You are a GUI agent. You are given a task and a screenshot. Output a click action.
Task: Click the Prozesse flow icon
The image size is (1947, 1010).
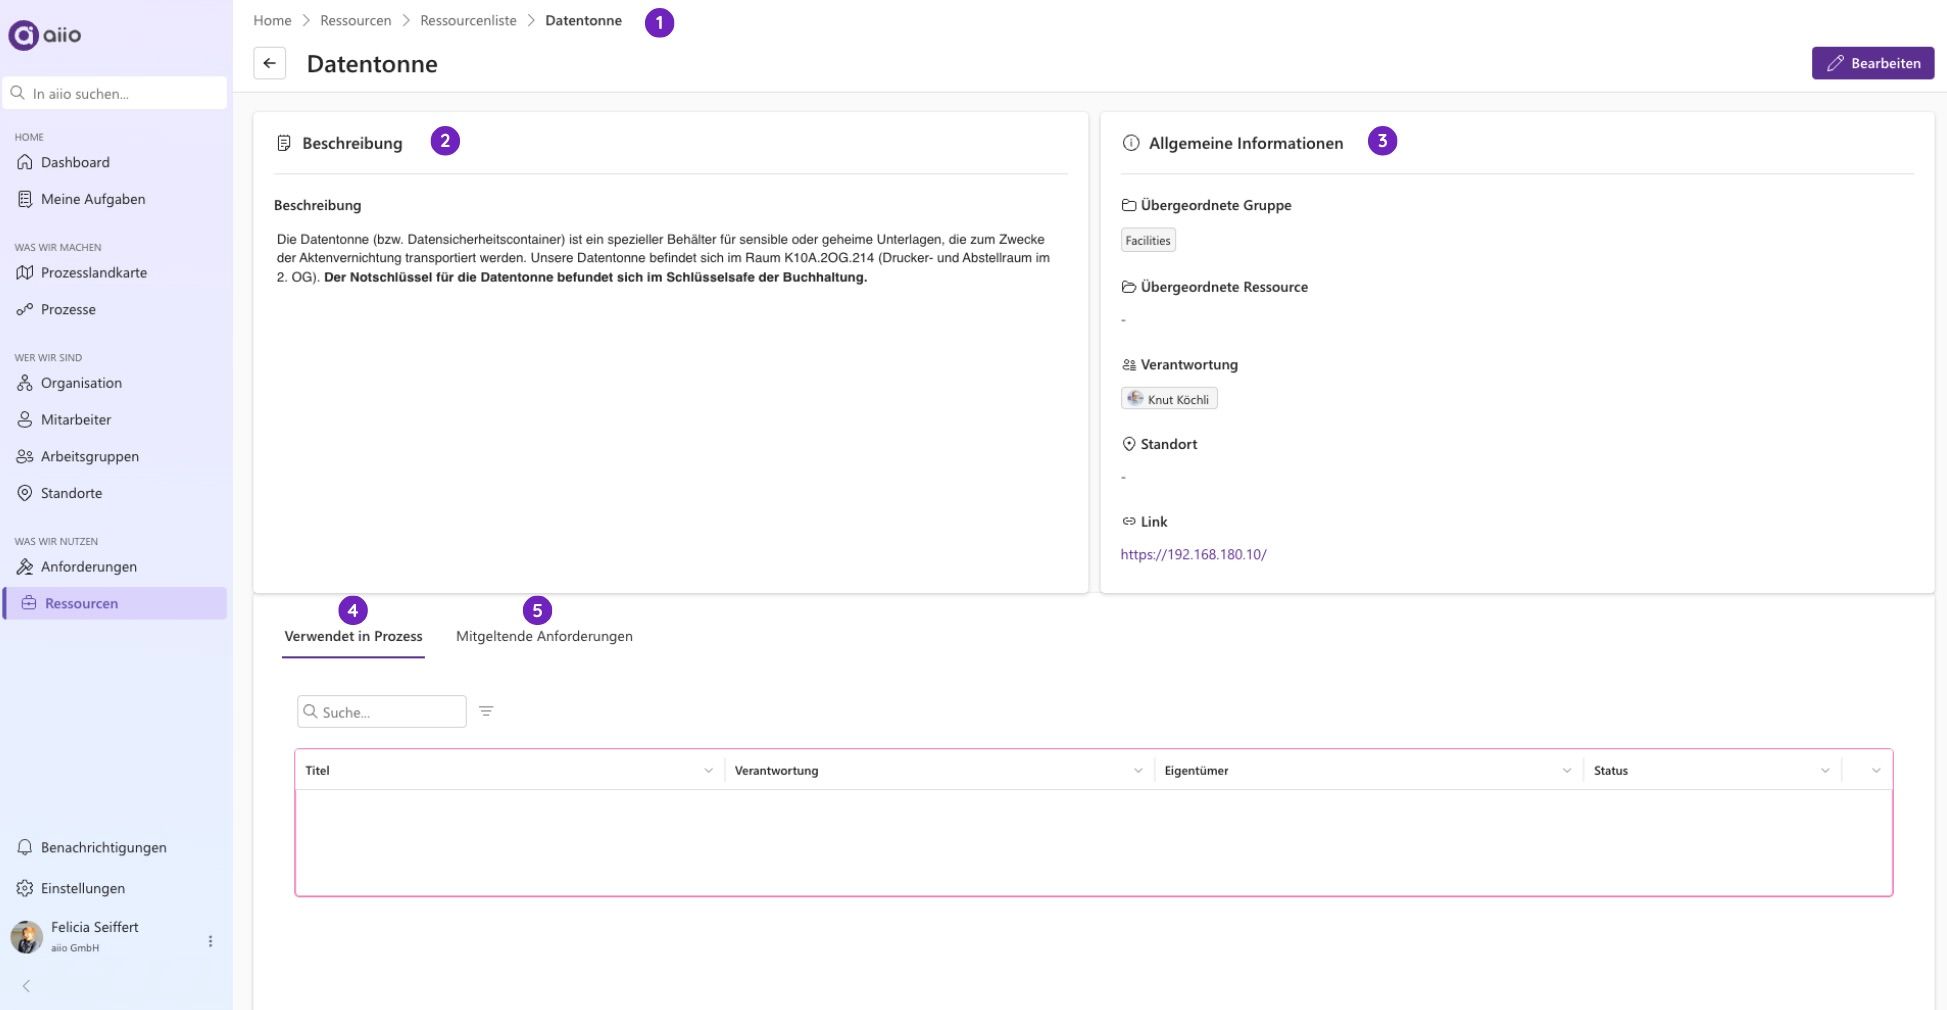point(25,309)
